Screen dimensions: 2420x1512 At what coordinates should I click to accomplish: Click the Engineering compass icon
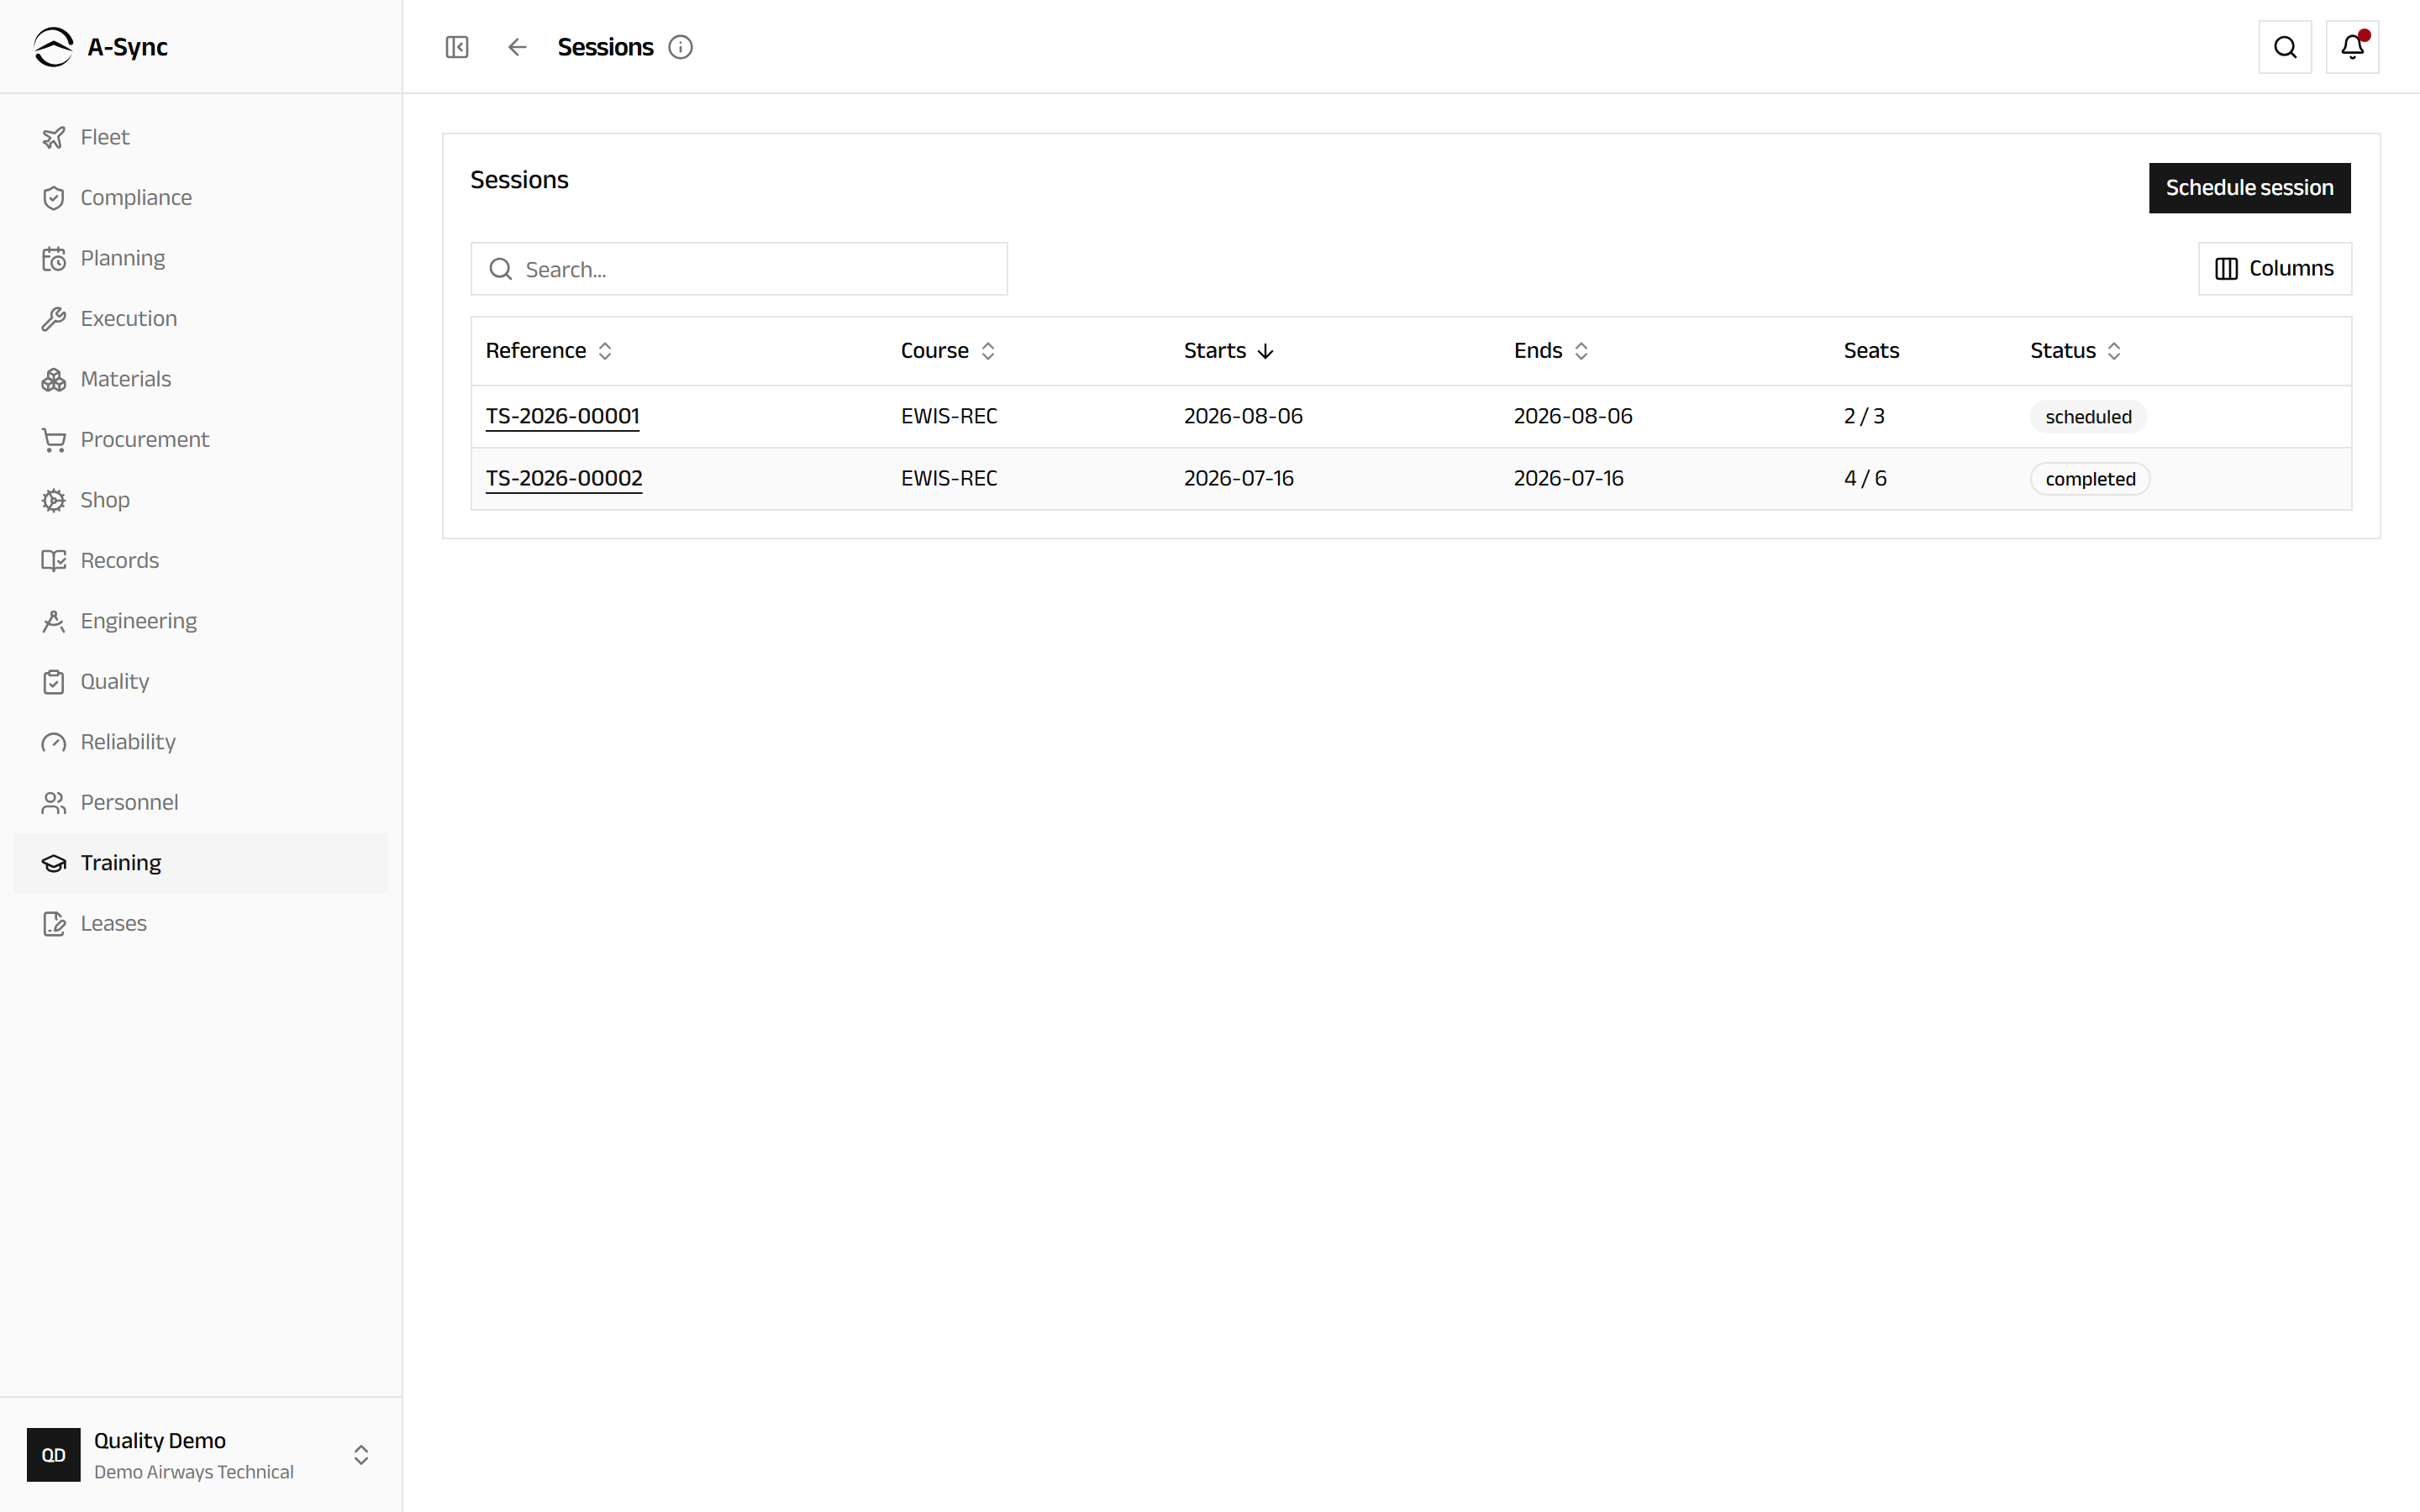(54, 621)
